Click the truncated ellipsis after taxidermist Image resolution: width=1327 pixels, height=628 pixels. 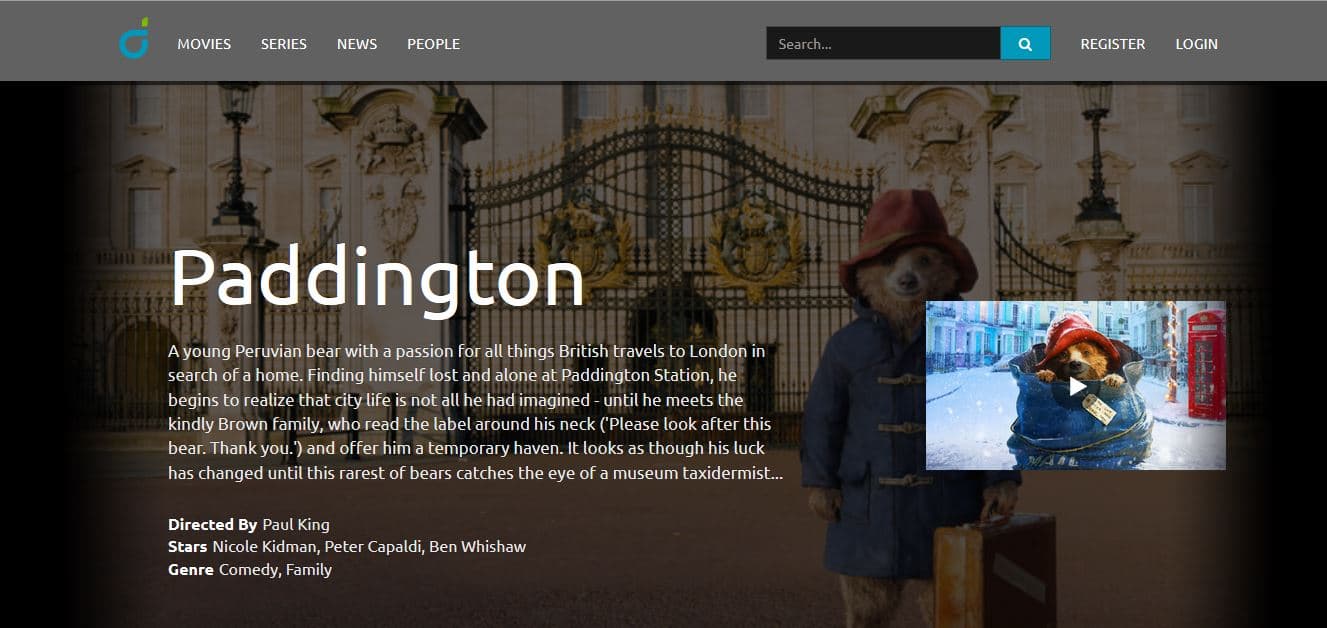click(x=776, y=474)
